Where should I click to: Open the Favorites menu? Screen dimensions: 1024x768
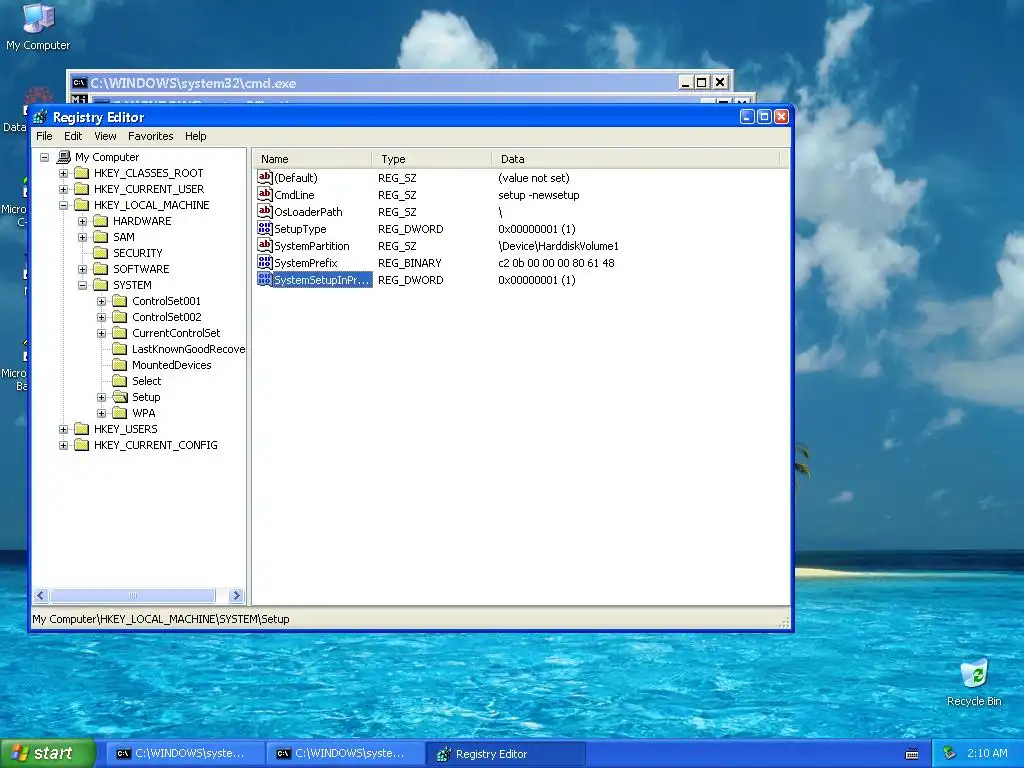click(150, 136)
